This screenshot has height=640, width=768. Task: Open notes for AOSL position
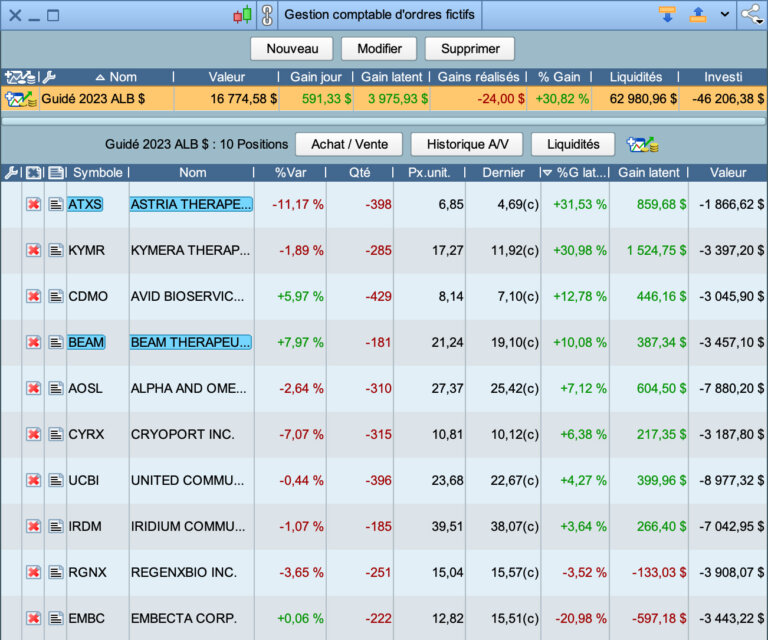[x=56, y=388]
